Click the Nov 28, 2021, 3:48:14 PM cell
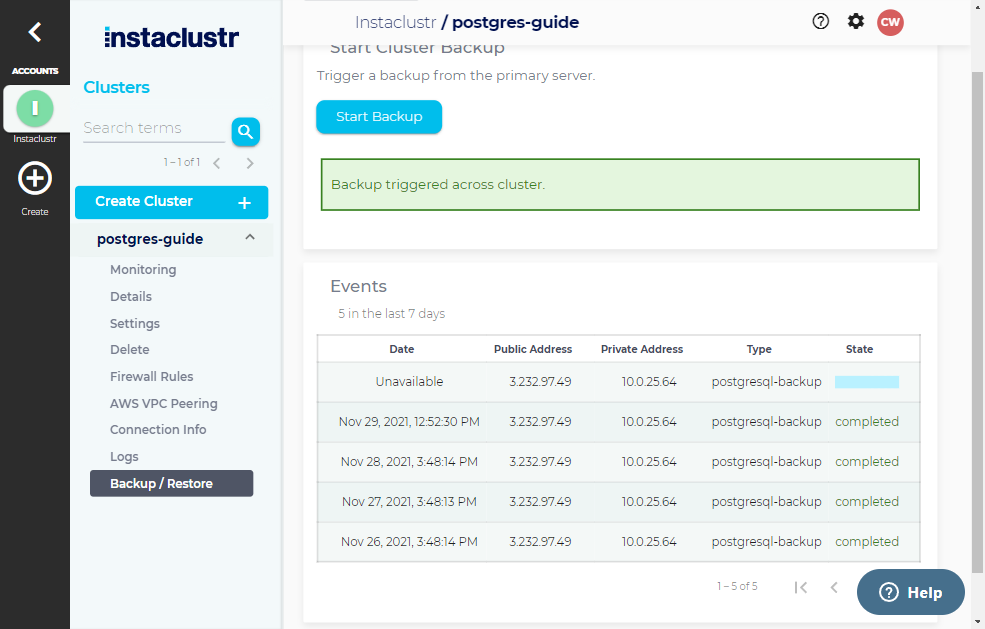This screenshot has height=629, width=985. pos(409,462)
